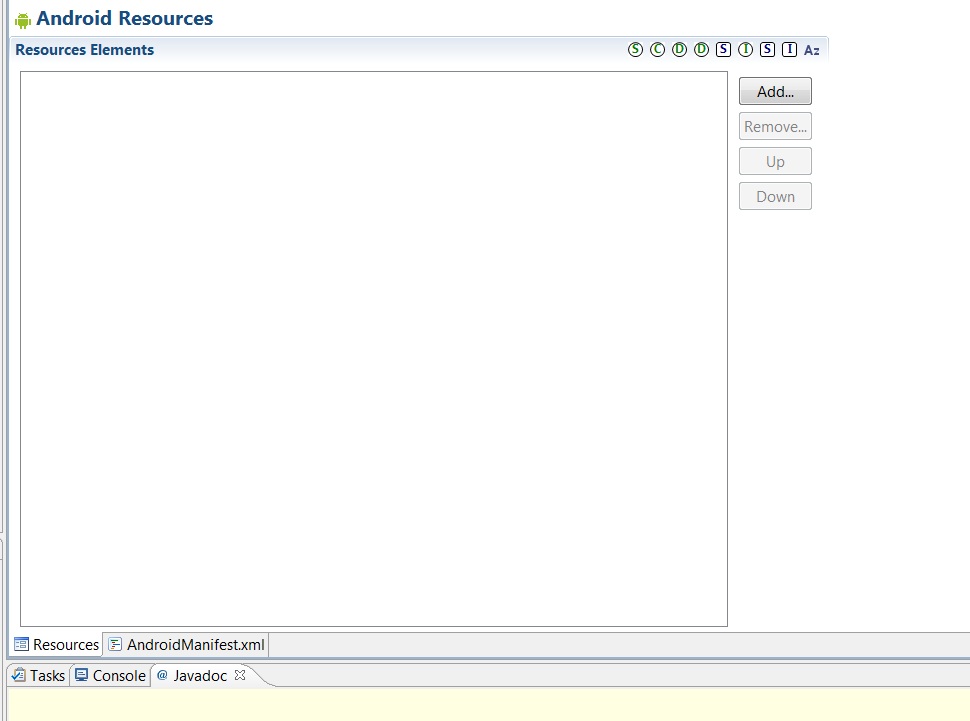Switch to the Resources editor tab
970x721 pixels.
point(56,644)
